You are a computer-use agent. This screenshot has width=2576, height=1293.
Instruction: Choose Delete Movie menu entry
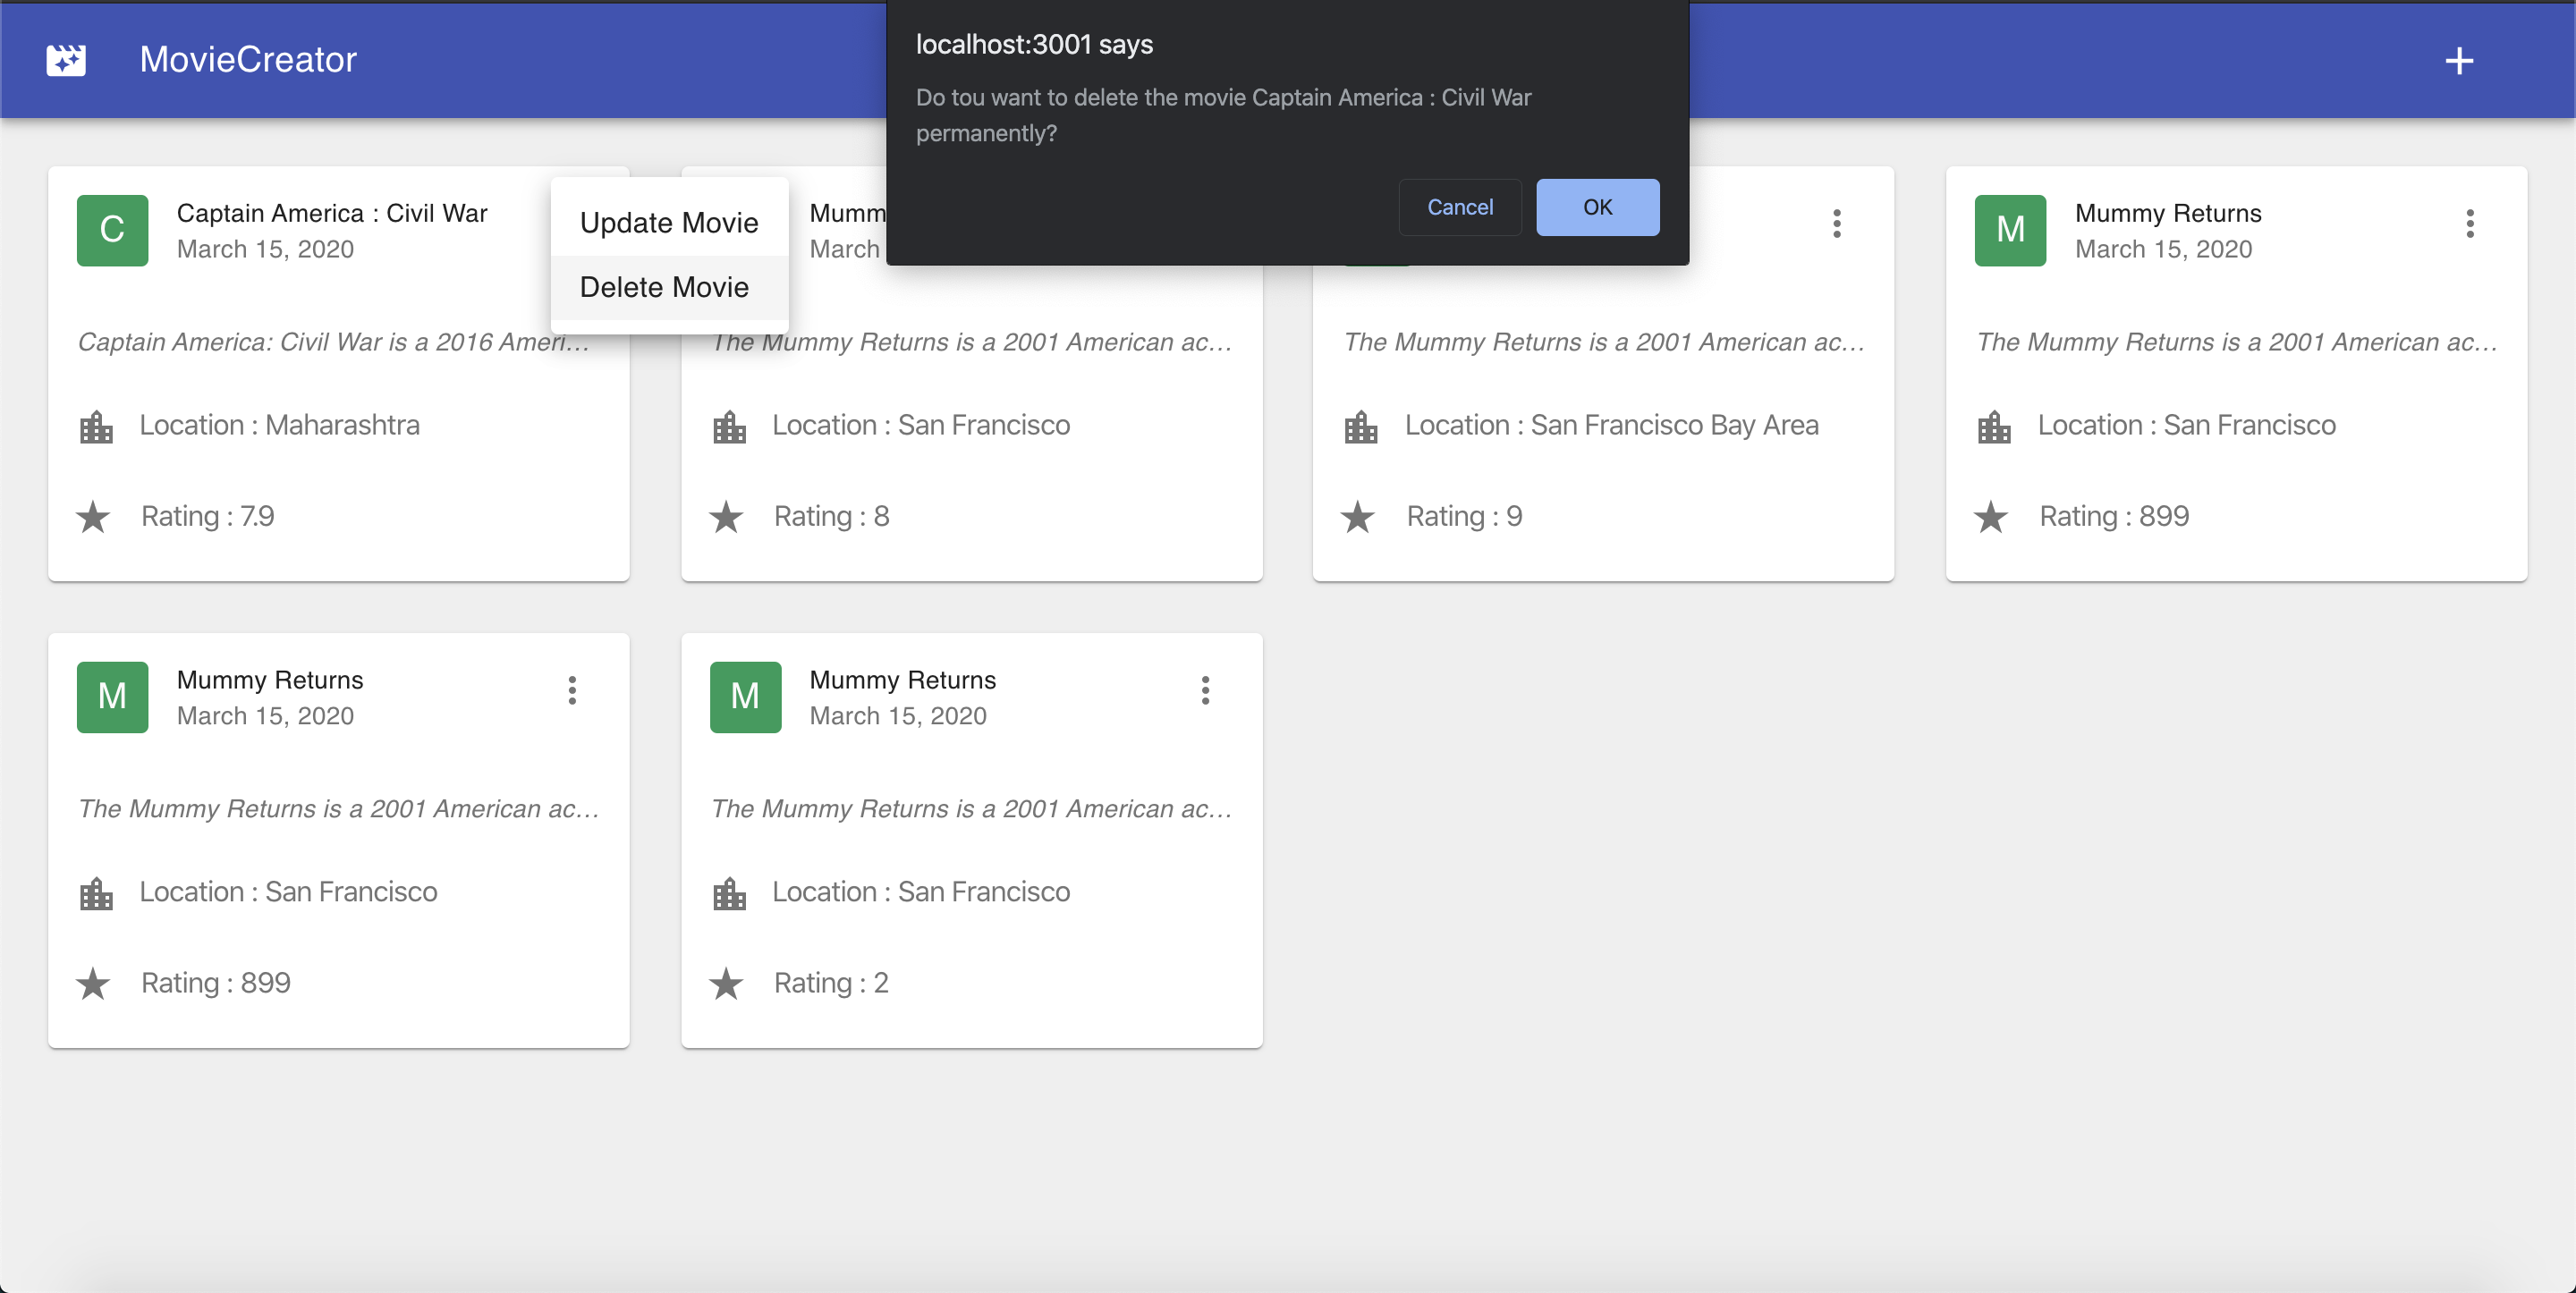click(664, 287)
